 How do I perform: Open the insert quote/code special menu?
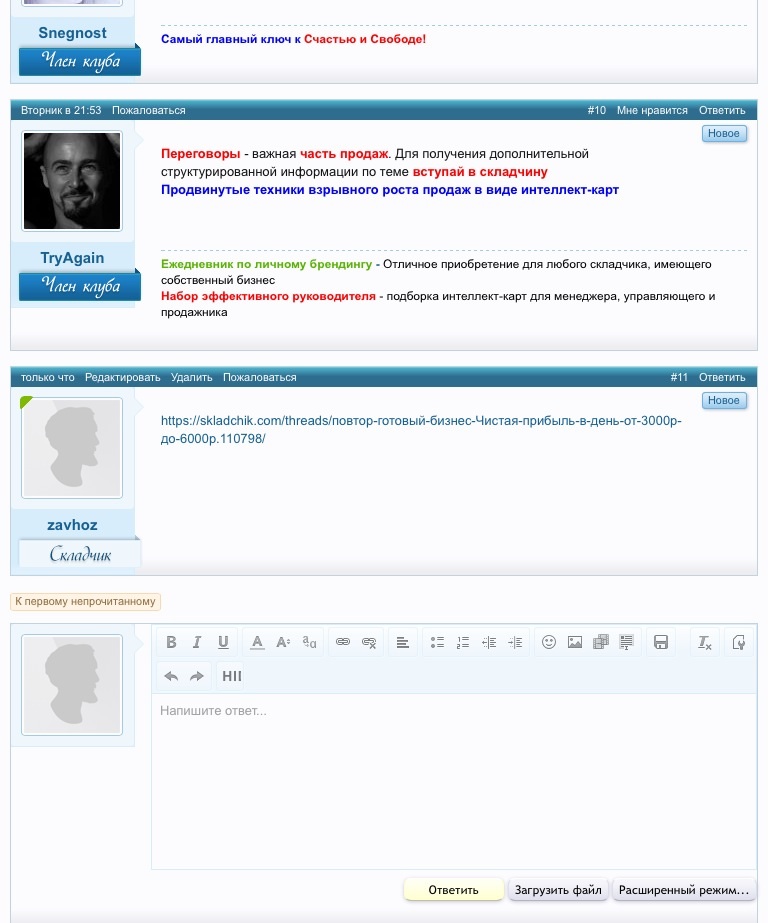click(627, 642)
